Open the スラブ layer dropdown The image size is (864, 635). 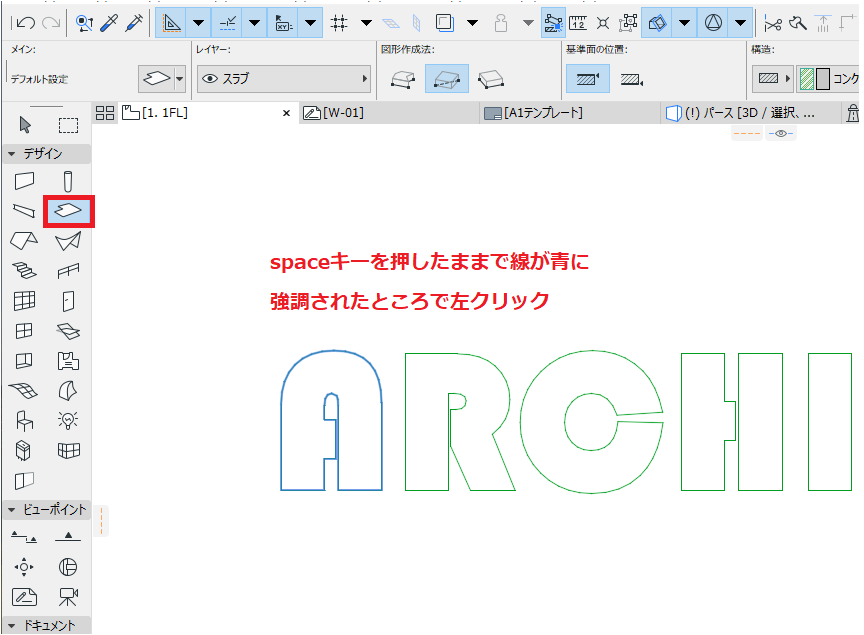284,79
